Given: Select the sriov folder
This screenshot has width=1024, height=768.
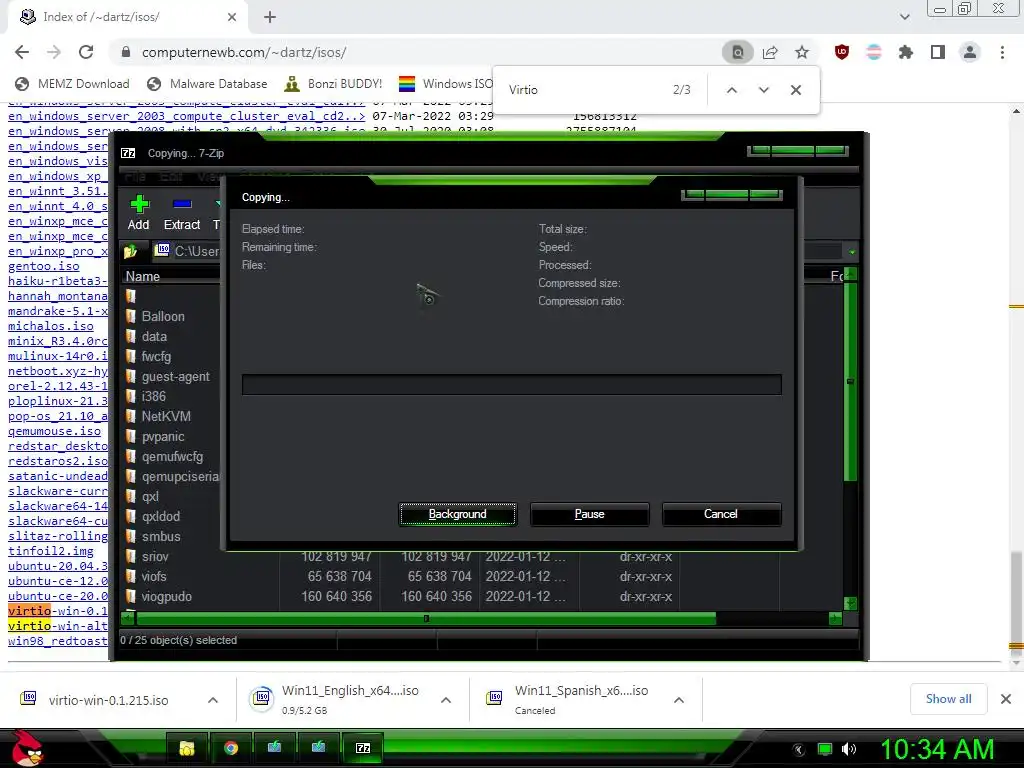Looking at the screenshot, I should click(x=155, y=556).
